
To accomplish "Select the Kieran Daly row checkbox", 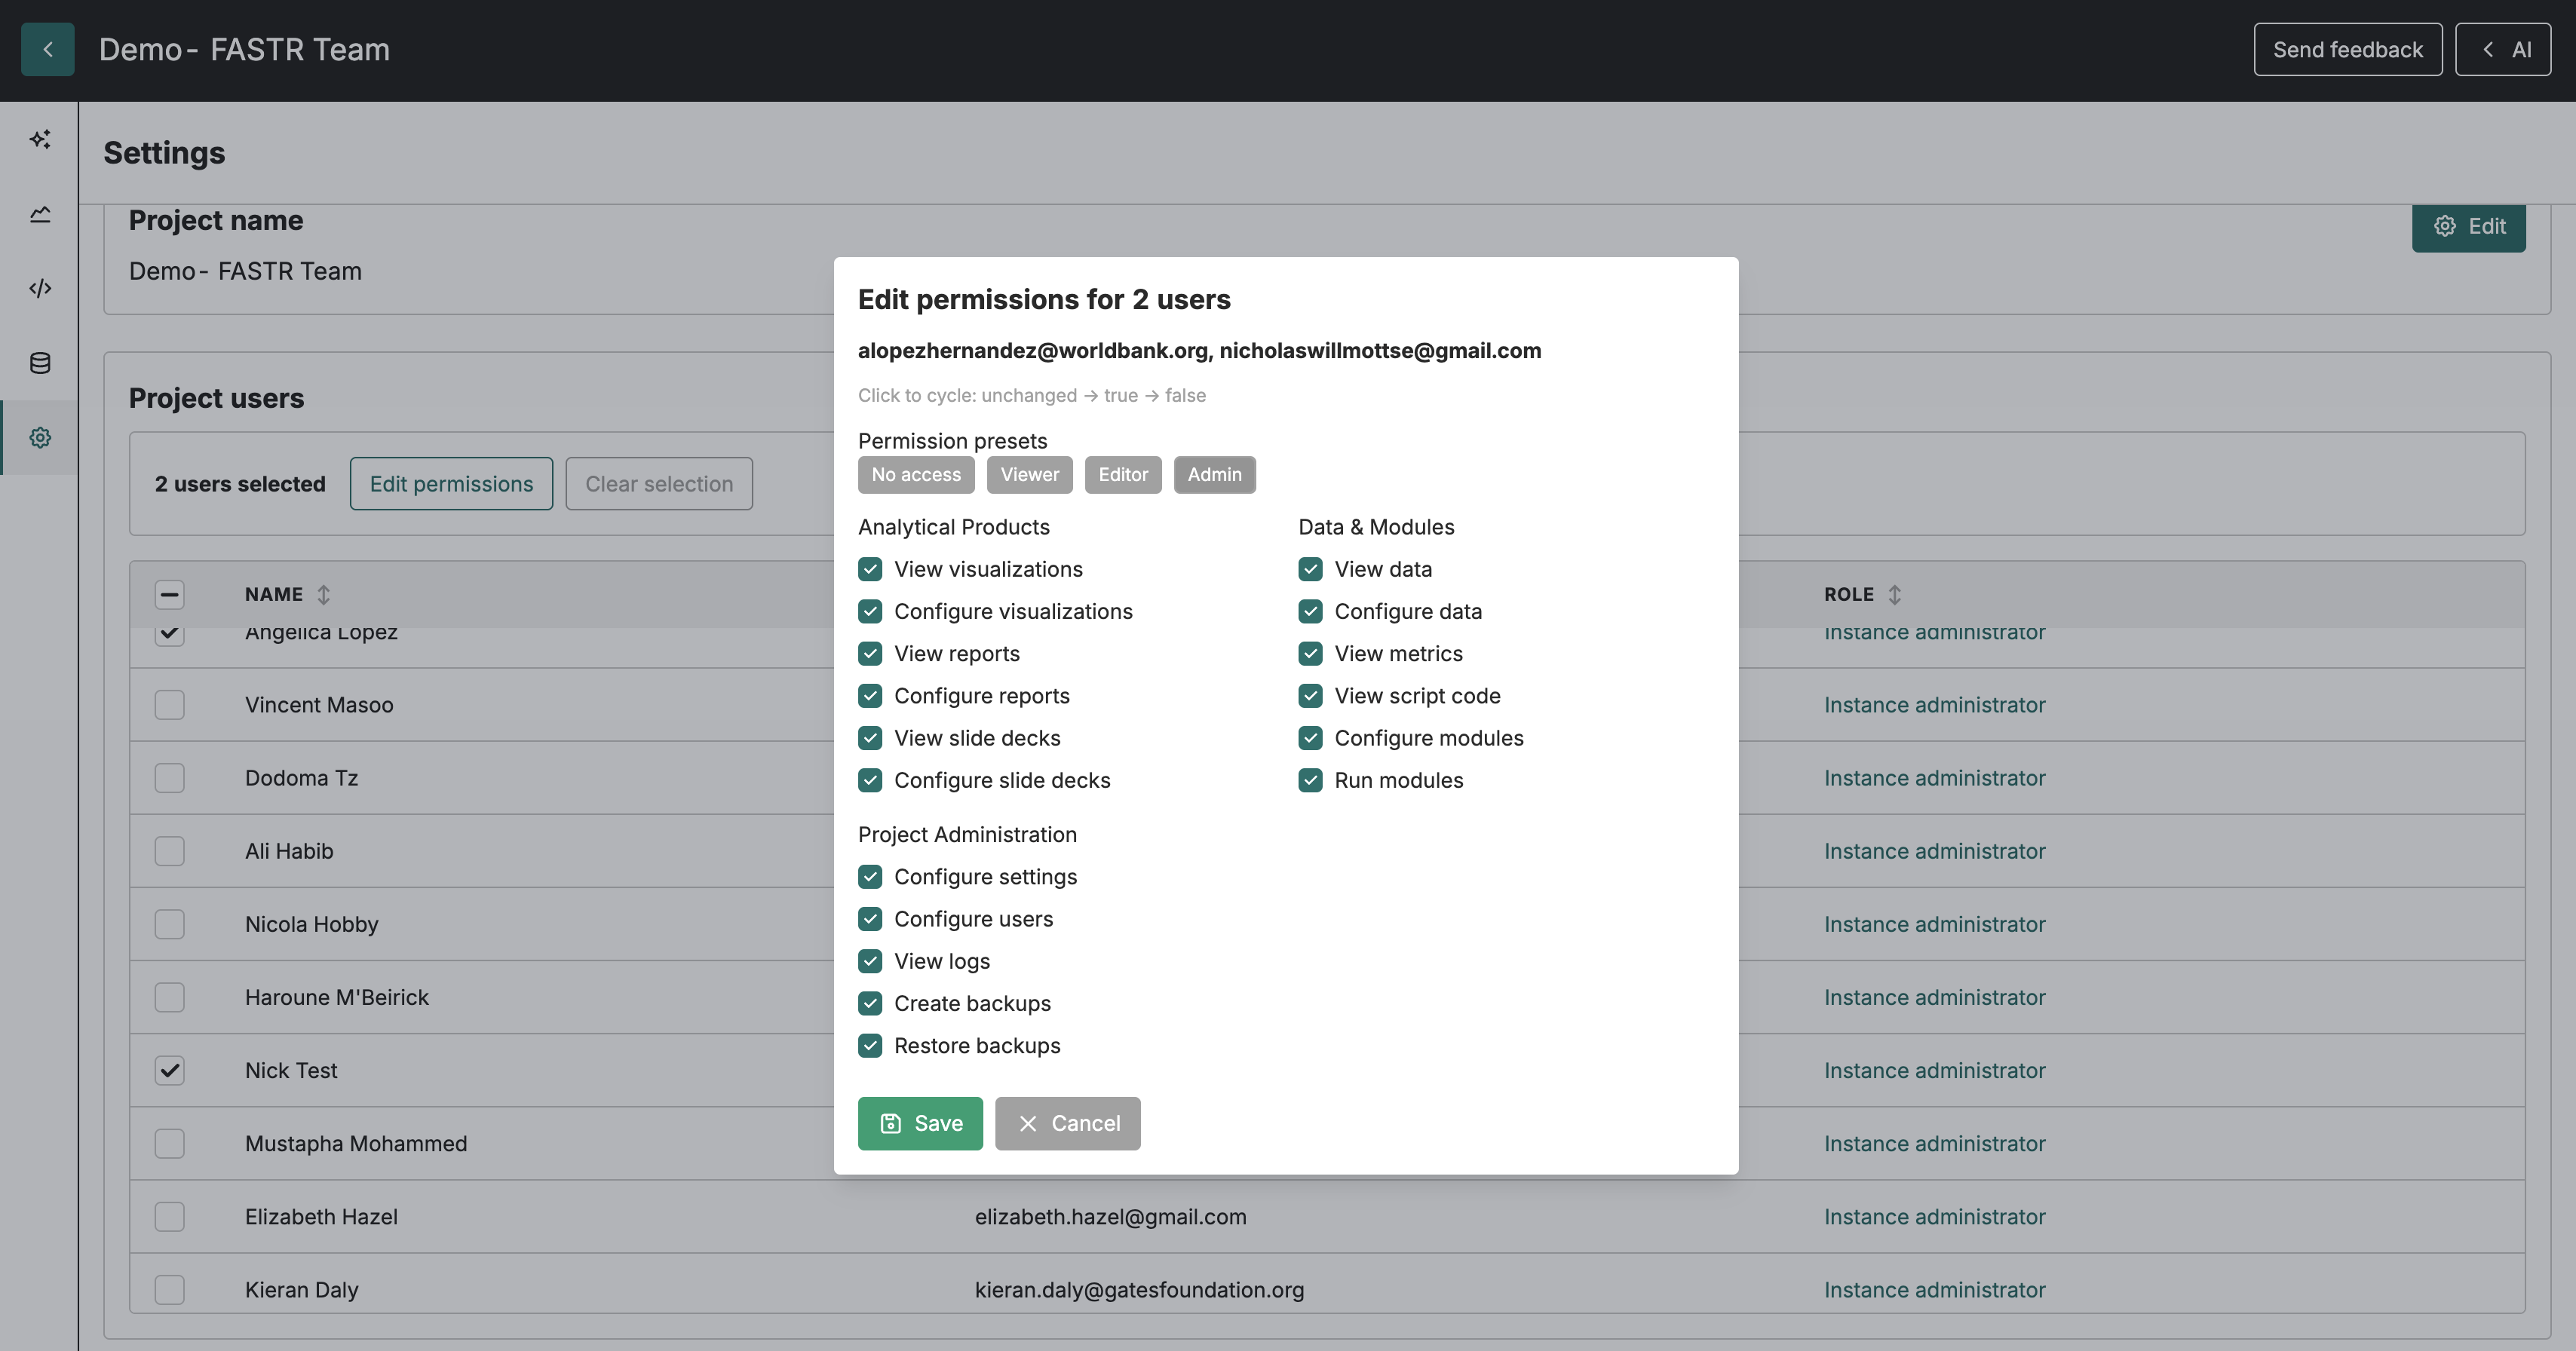I will pos(170,1290).
